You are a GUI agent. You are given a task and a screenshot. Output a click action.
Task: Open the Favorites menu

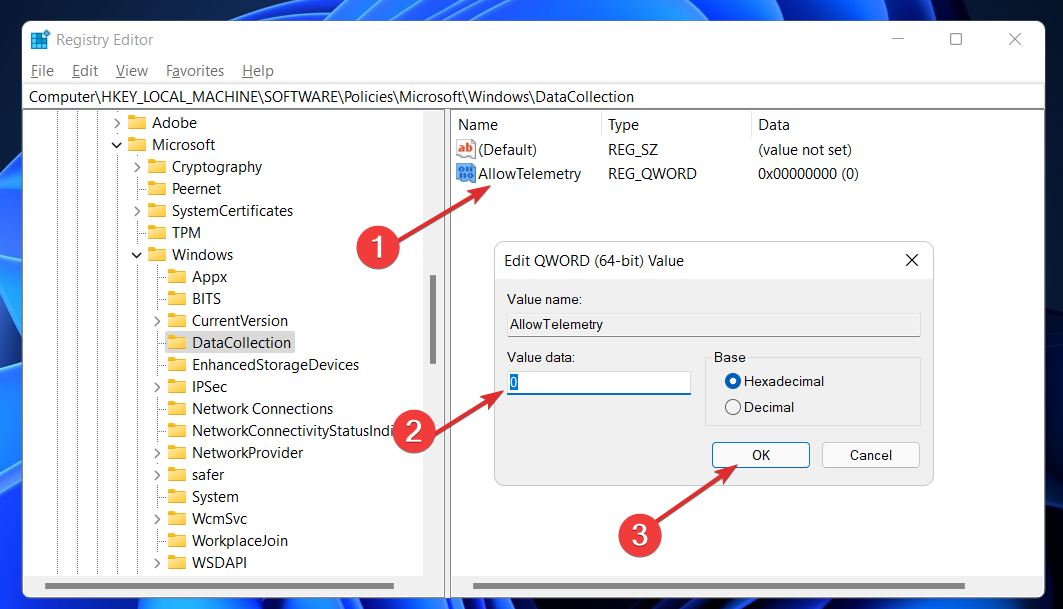[195, 71]
